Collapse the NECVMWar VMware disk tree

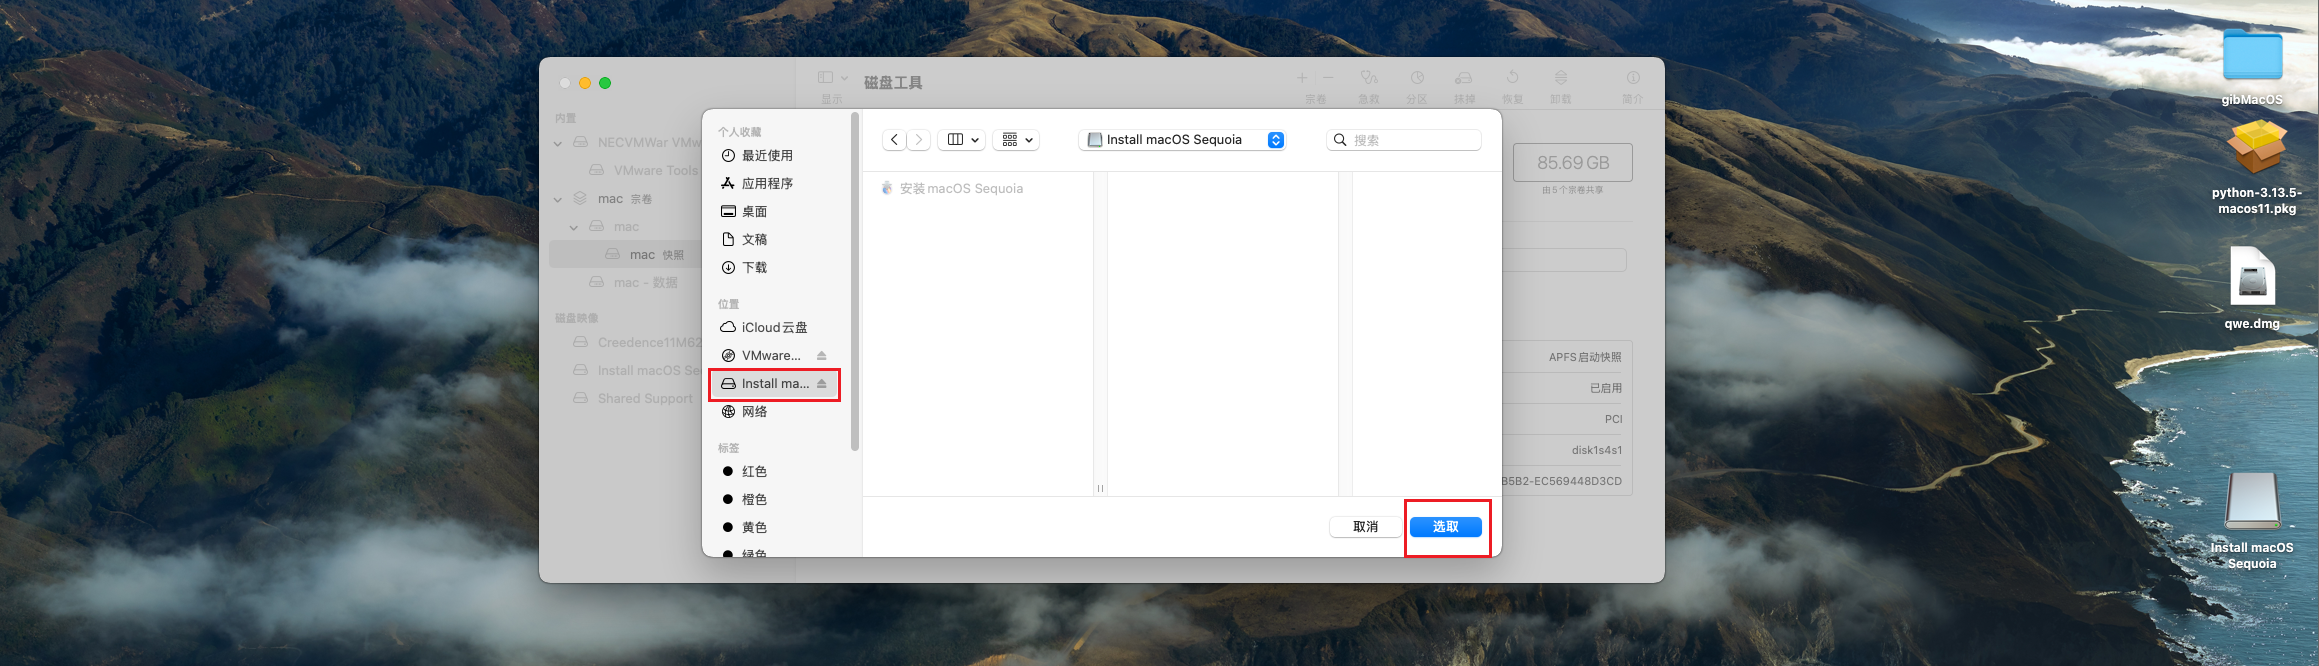pyautogui.click(x=558, y=143)
